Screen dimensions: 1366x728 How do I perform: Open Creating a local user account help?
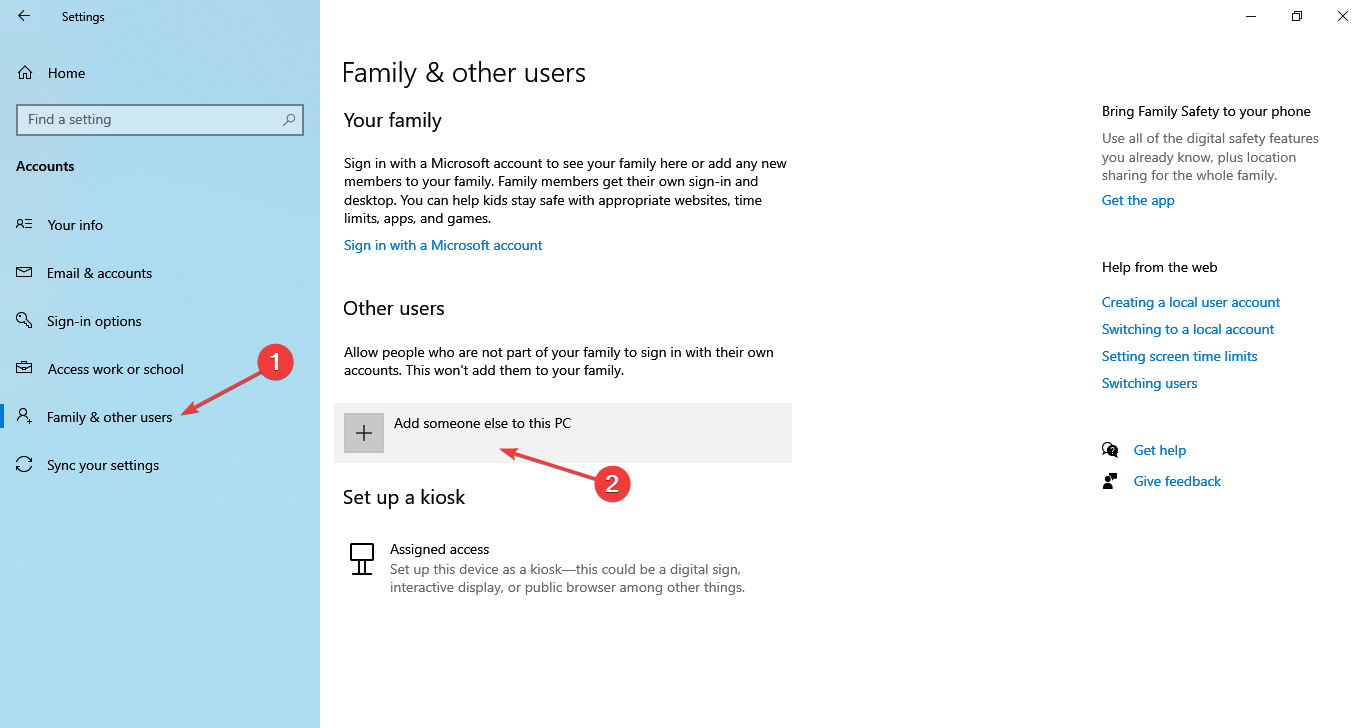point(1191,302)
